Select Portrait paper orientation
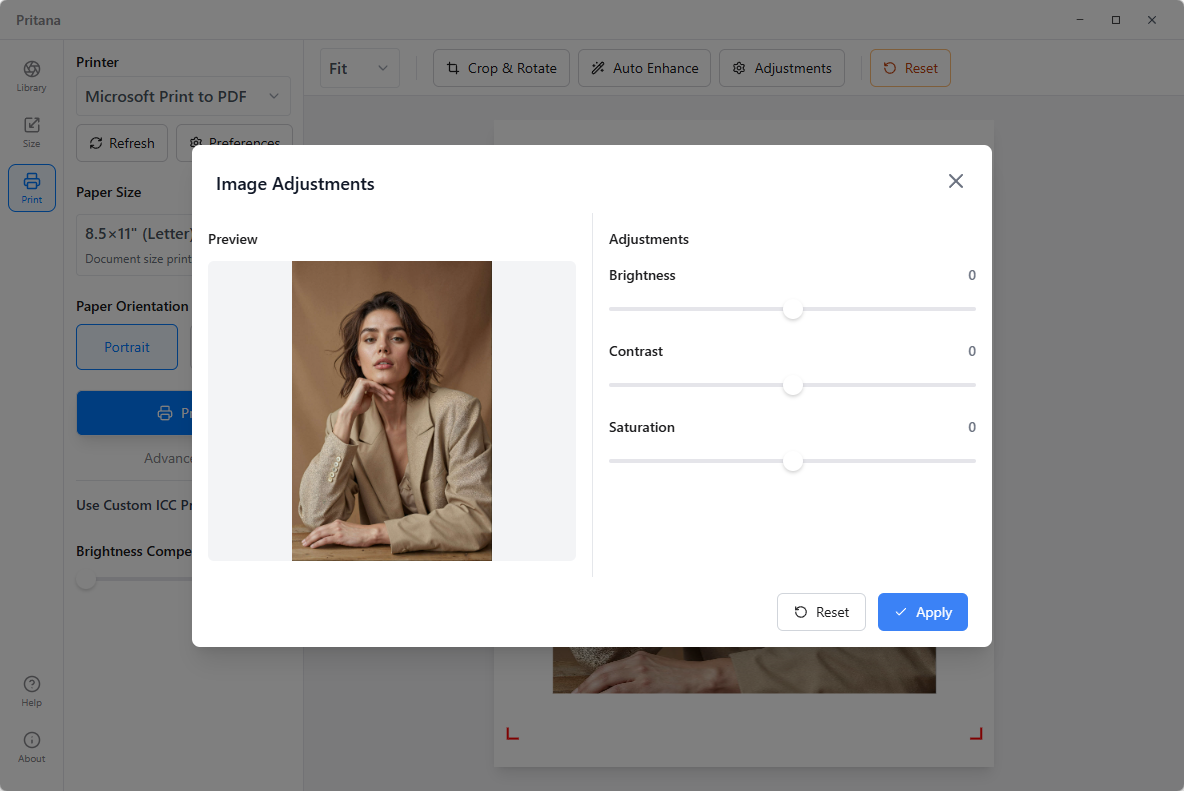This screenshot has height=791, width=1184. pos(127,347)
